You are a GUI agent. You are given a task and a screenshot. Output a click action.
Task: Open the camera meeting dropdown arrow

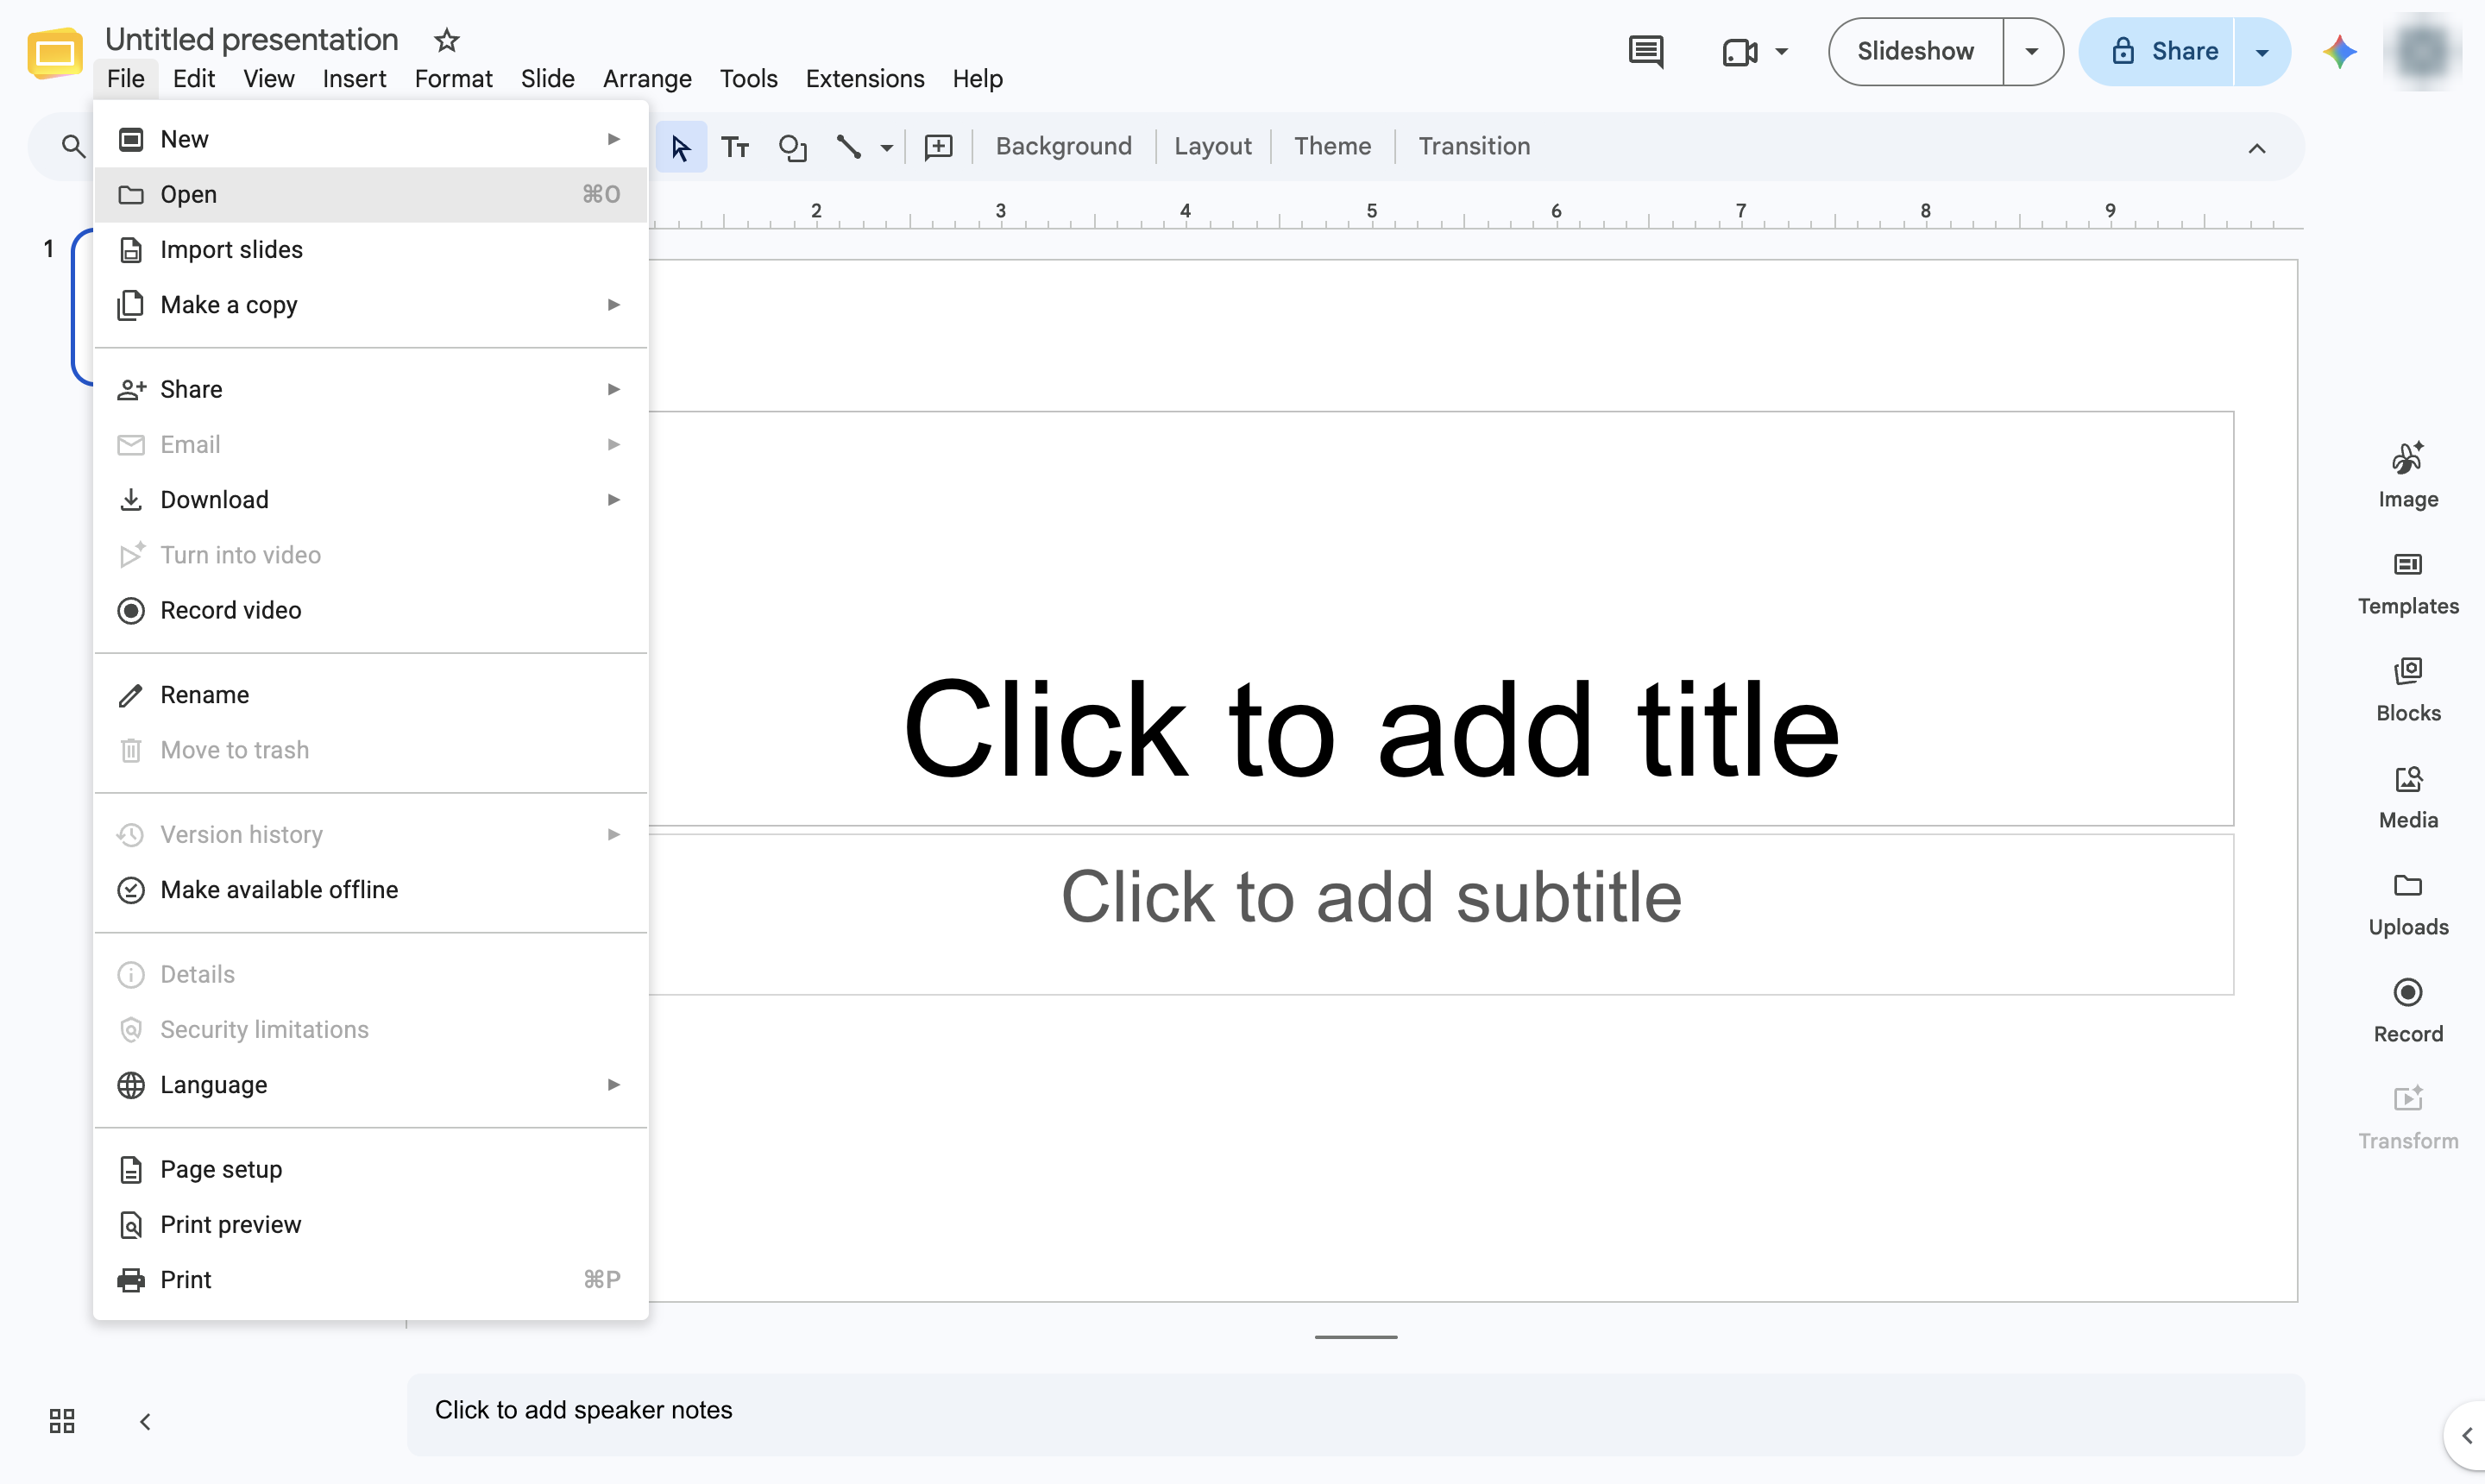coord(1781,51)
